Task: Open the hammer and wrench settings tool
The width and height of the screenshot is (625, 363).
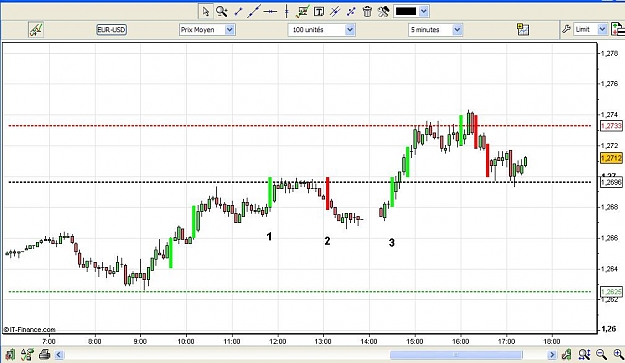Action: pos(383,12)
